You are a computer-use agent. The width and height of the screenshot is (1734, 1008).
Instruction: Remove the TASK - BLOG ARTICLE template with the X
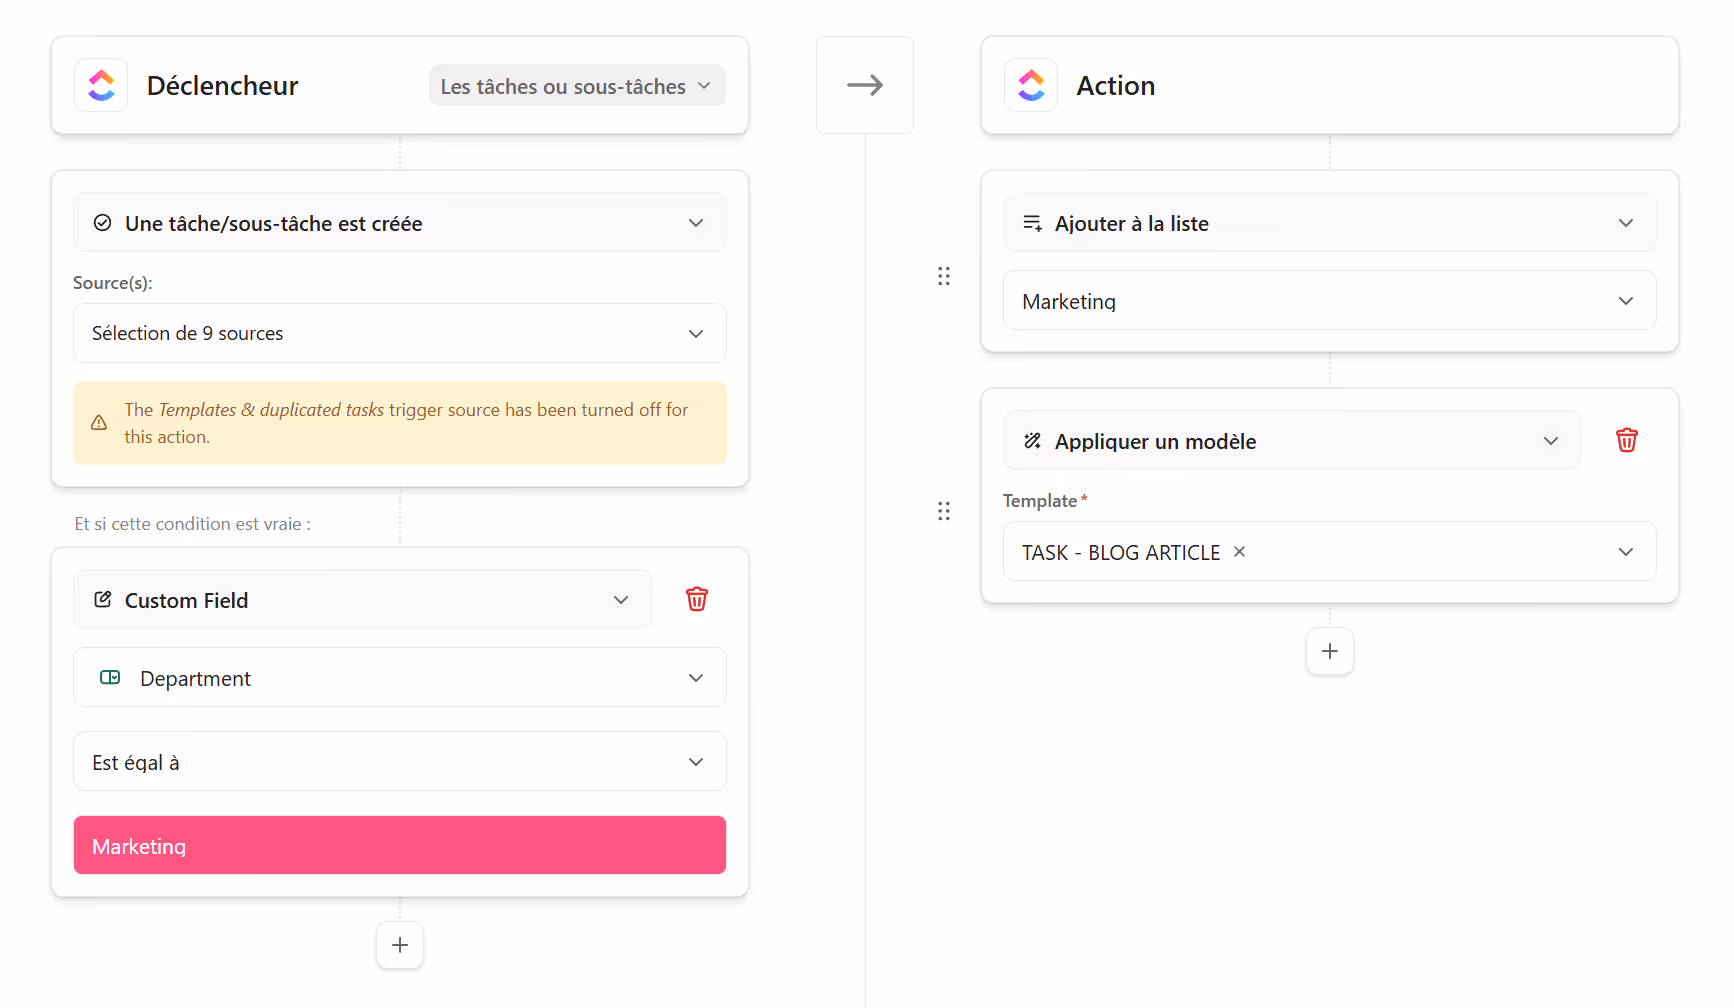1239,551
